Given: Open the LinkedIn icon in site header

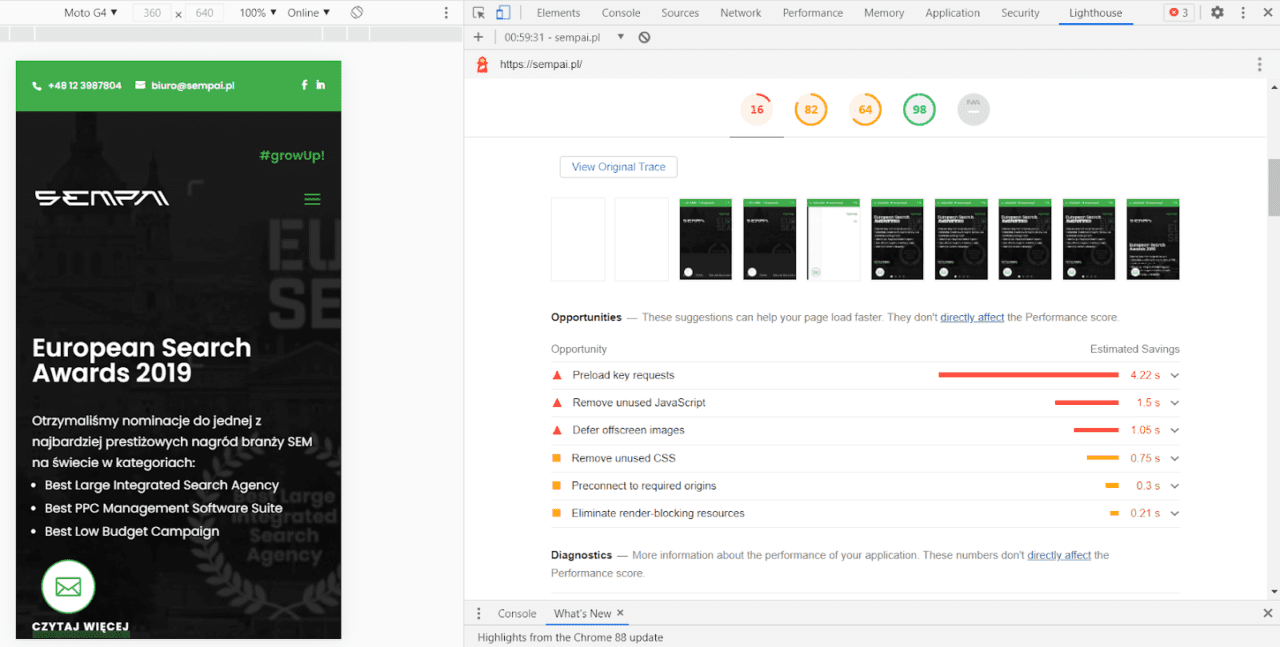Looking at the screenshot, I should 321,85.
